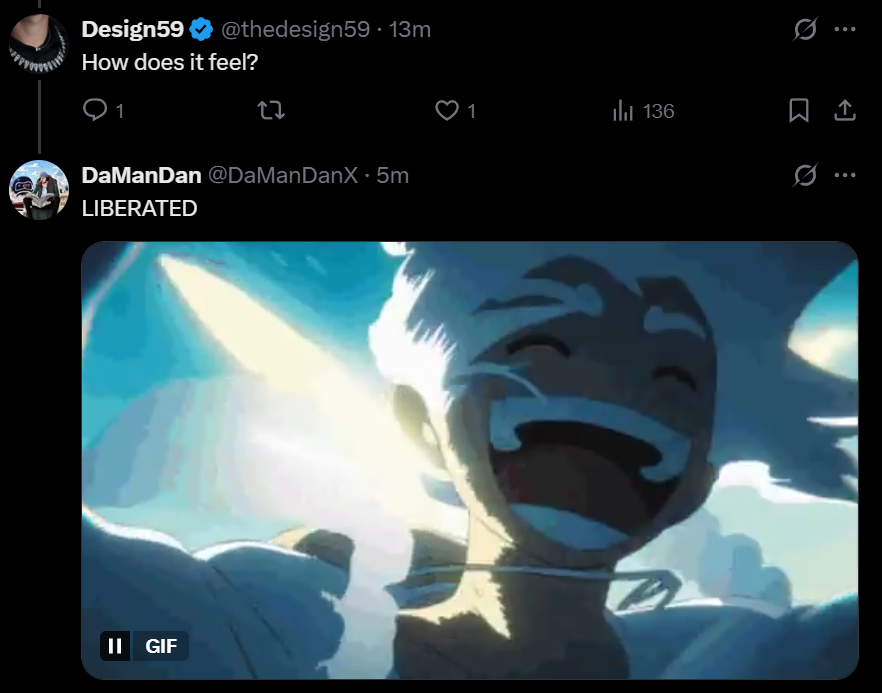Viewport: 882px width, 693px height.
Task: Click the GIF label badge
Action: [x=161, y=646]
